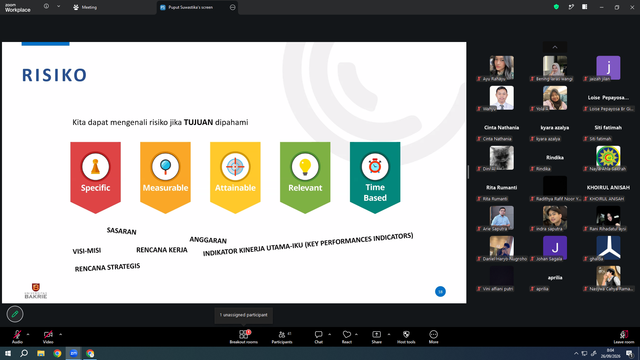Expand chat options arrow beside Chat
Image resolution: width=640 pixels, height=360 pixels.
pos(329,334)
